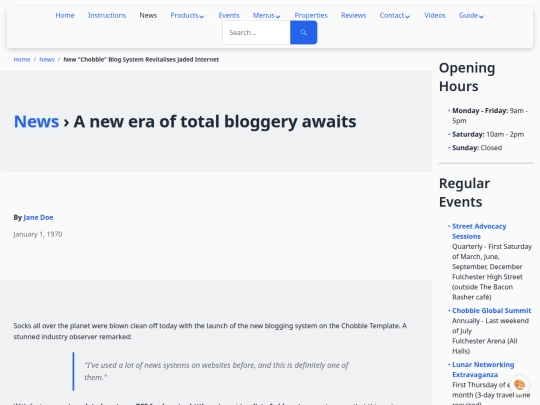Click the italic blockquote text
Image resolution: width=540 pixels, height=405 pixels.
pos(216,371)
